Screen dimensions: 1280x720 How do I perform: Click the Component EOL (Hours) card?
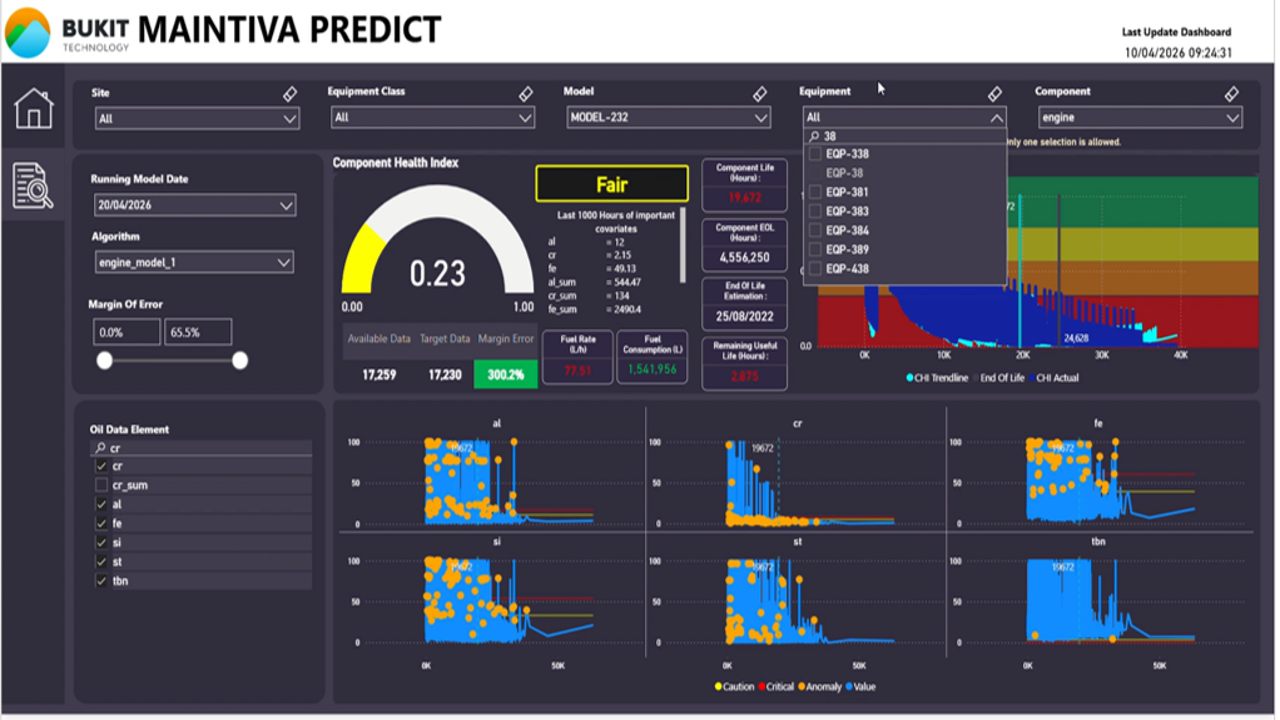(x=744, y=244)
